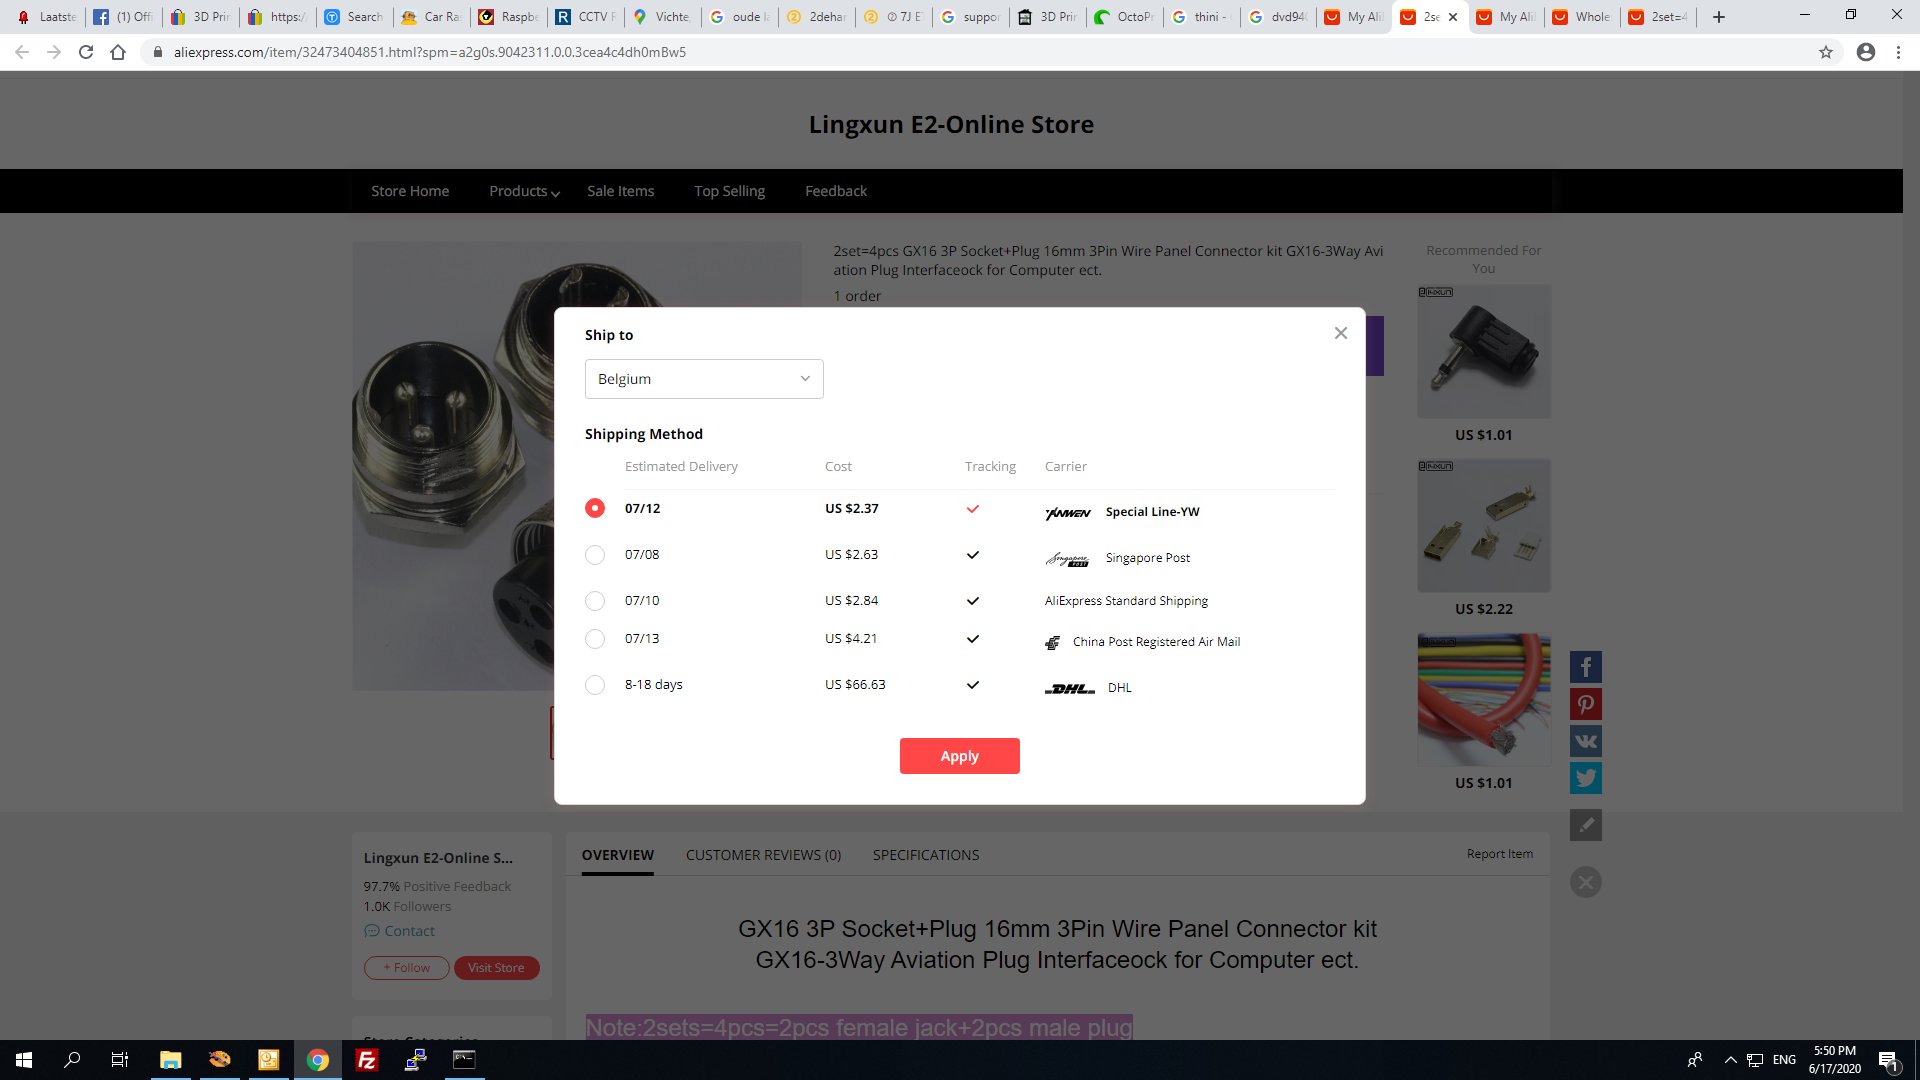Open File Explorer from the taskbar
Image resolution: width=1920 pixels, height=1080 pixels.
click(x=170, y=1060)
